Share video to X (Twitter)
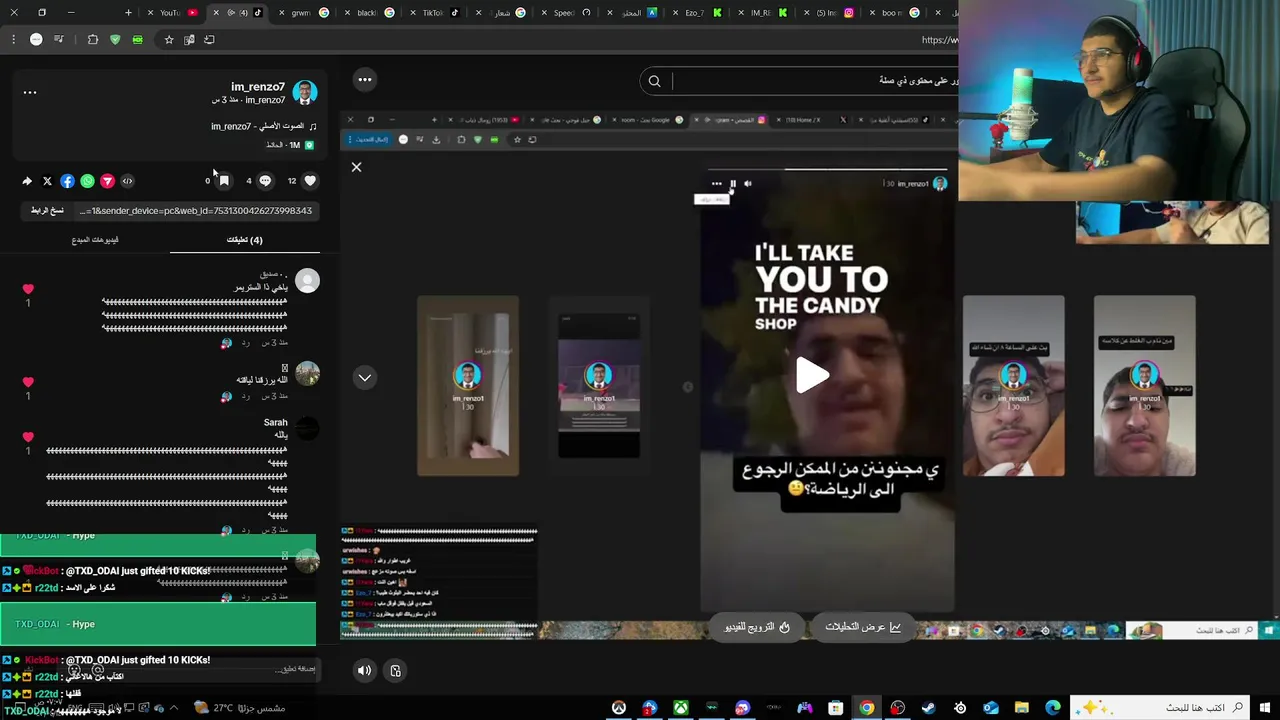 pyautogui.click(x=47, y=181)
